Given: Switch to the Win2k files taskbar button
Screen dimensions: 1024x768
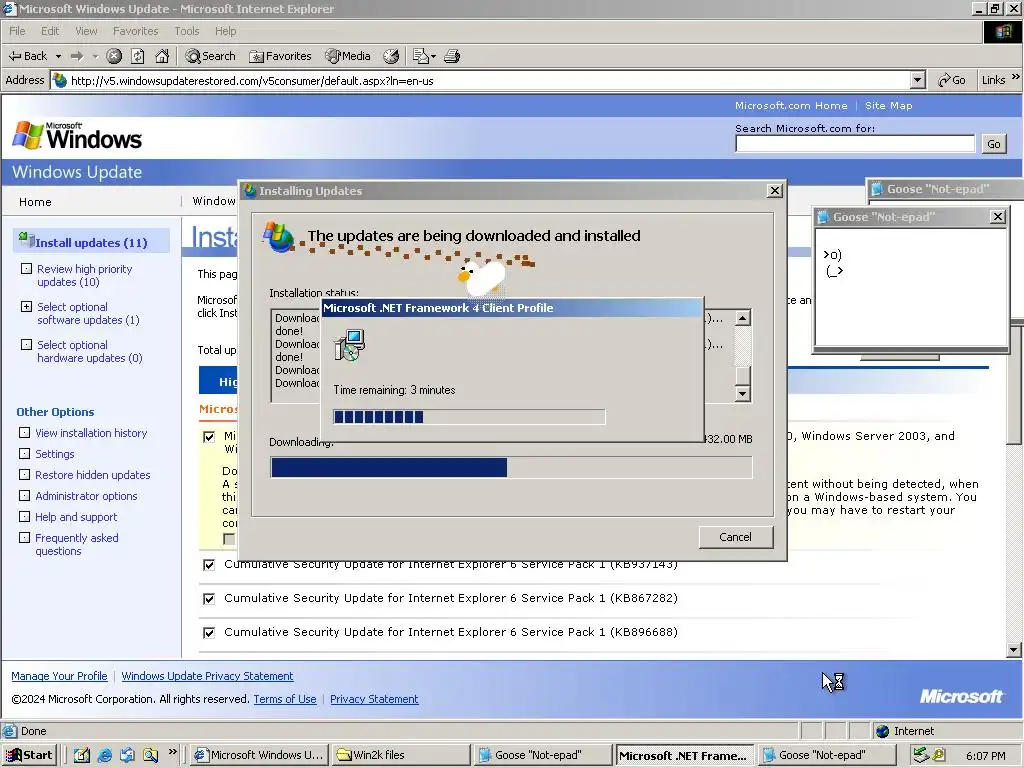Looking at the screenshot, I should click(400, 755).
